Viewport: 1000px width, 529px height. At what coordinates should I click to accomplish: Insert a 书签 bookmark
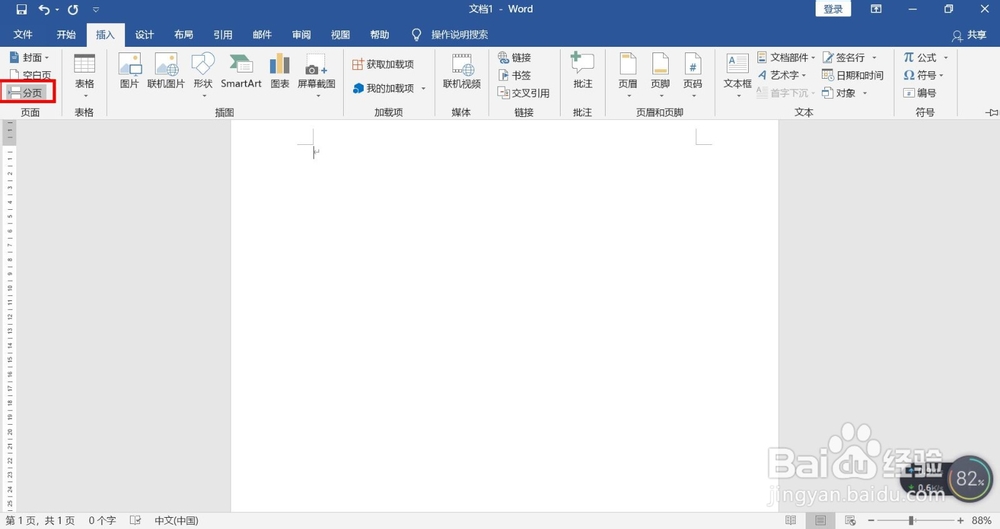tap(515, 75)
